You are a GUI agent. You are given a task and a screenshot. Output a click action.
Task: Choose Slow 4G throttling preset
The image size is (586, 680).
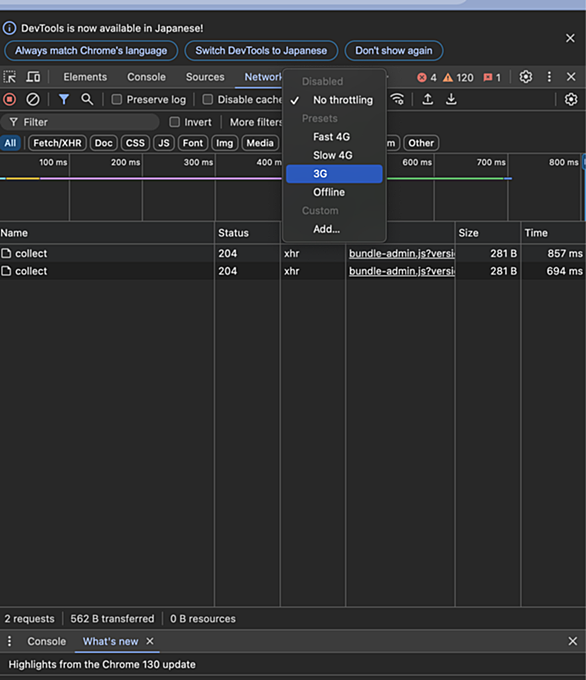coord(334,155)
